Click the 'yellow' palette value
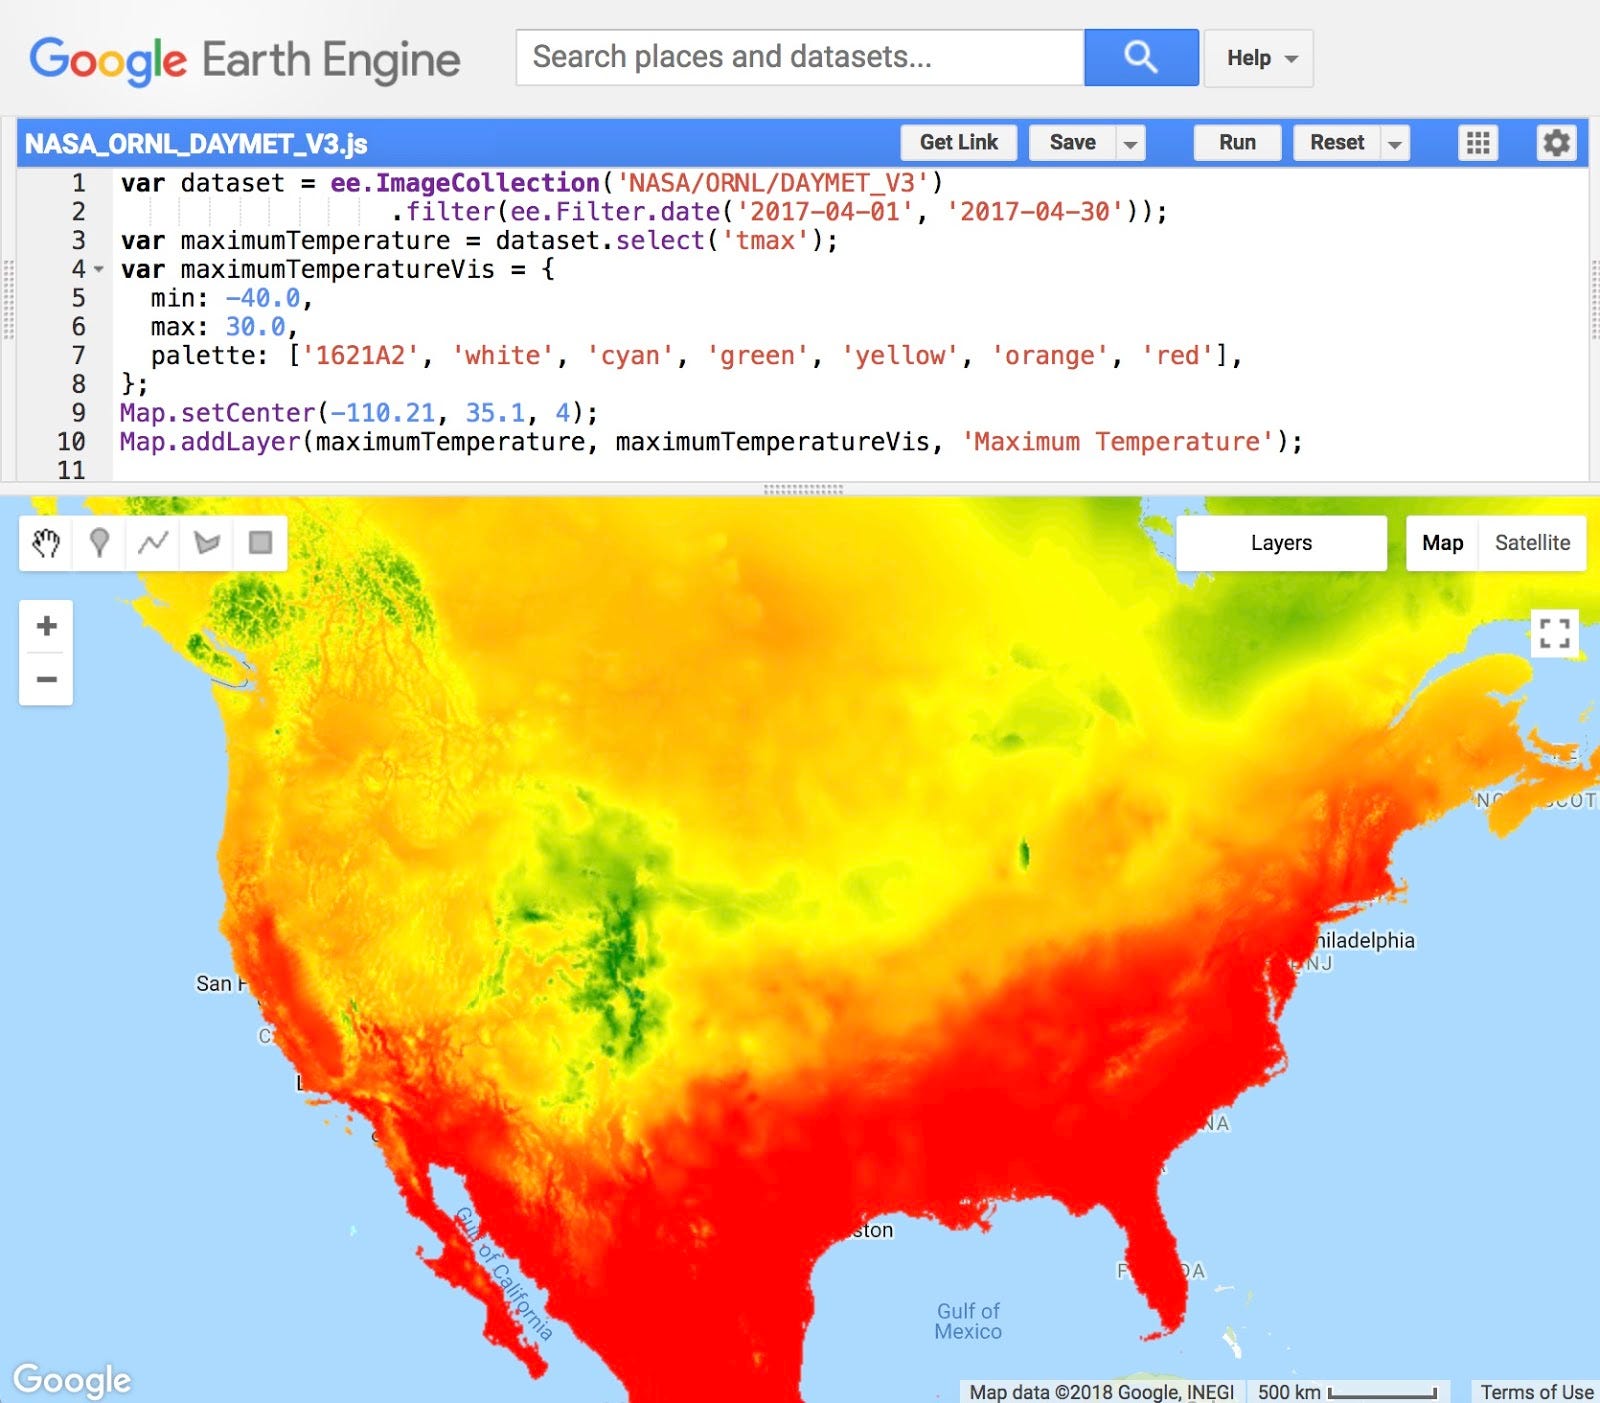 [900, 356]
